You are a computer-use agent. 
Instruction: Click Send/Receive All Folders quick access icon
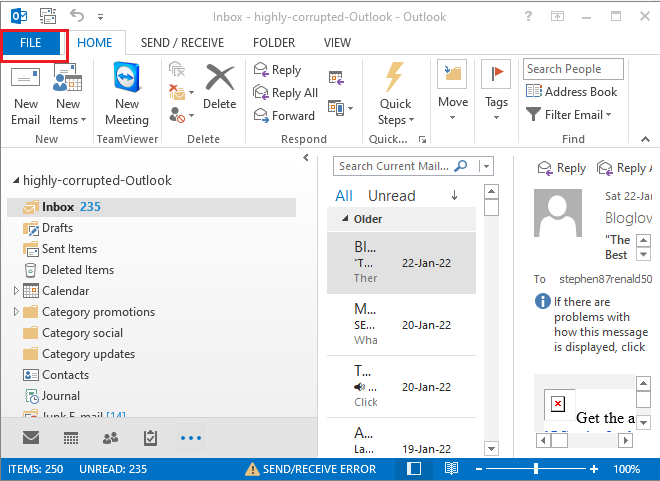click(48, 16)
